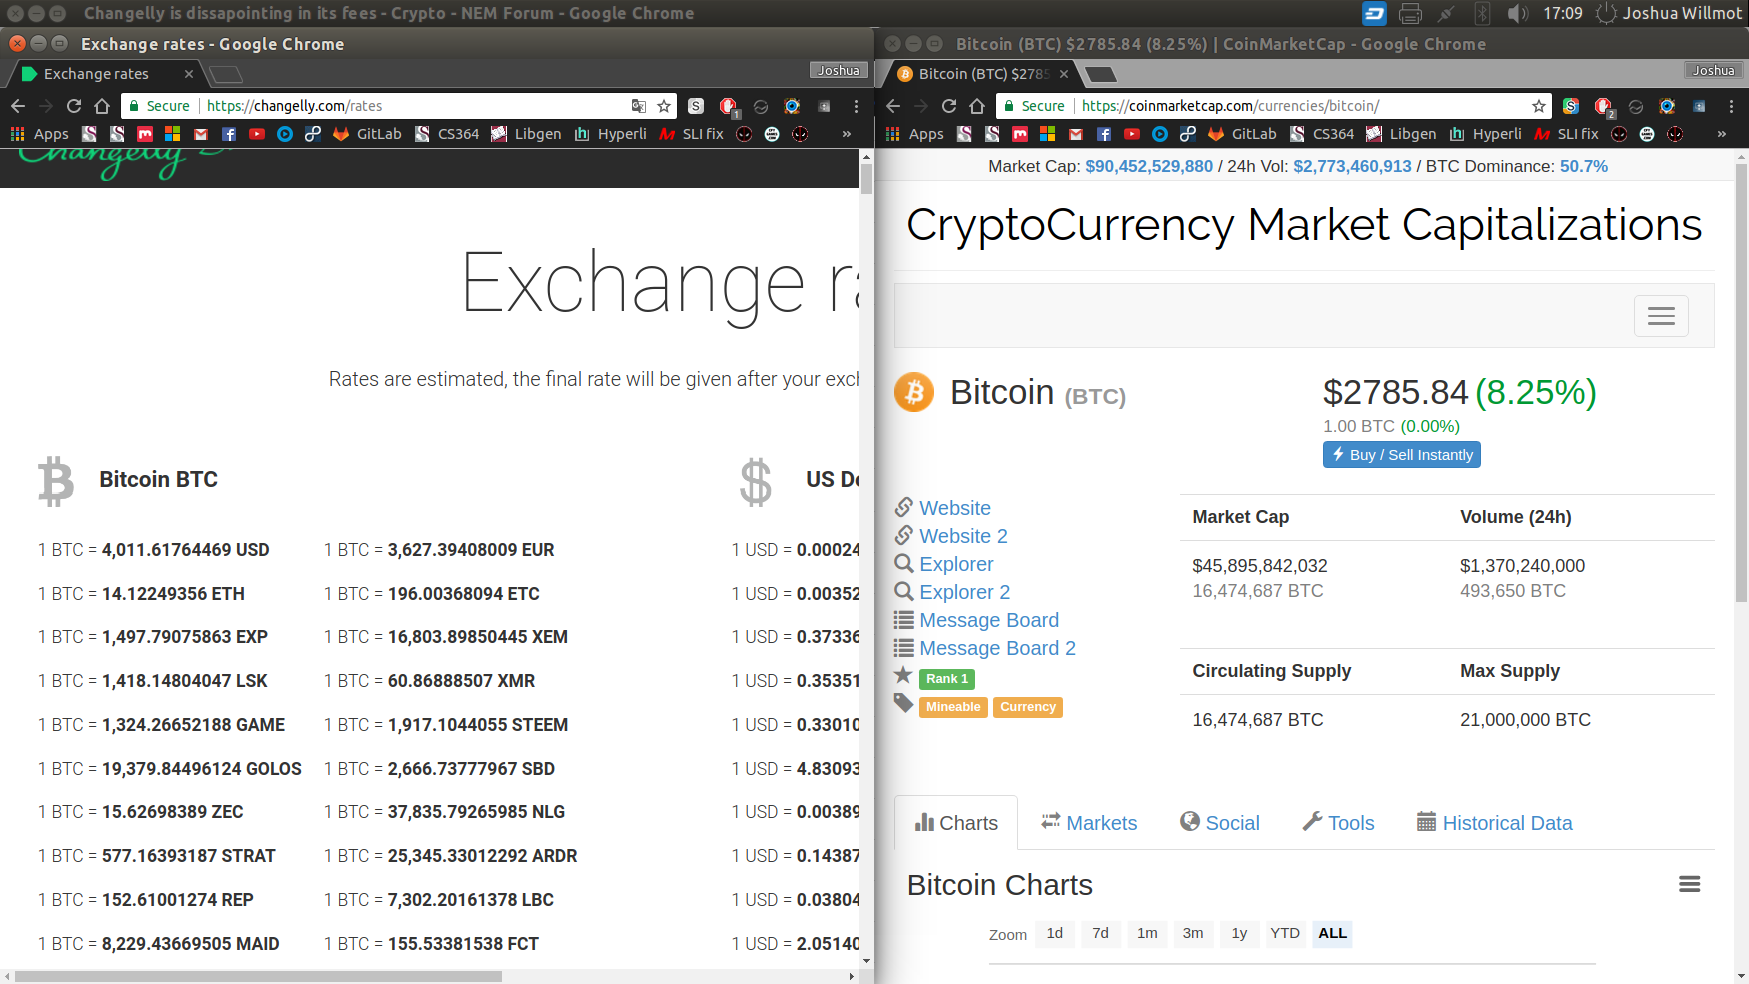Show more bookmarks in Exchange rates window
Viewport: 1749px width, 984px height.
[847, 134]
